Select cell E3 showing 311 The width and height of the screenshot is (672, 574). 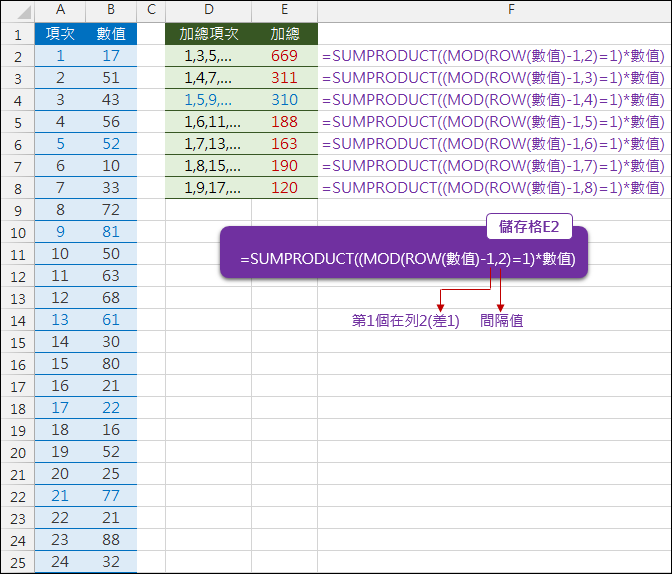[x=285, y=78]
